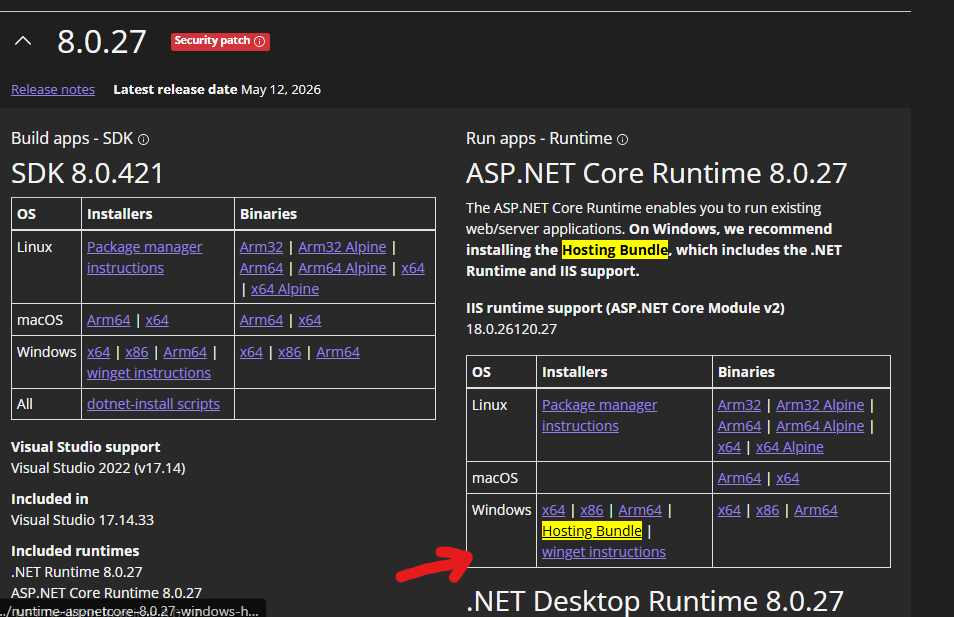Download SDK Windows Arm64 installer
954x617 pixels.
(x=185, y=352)
